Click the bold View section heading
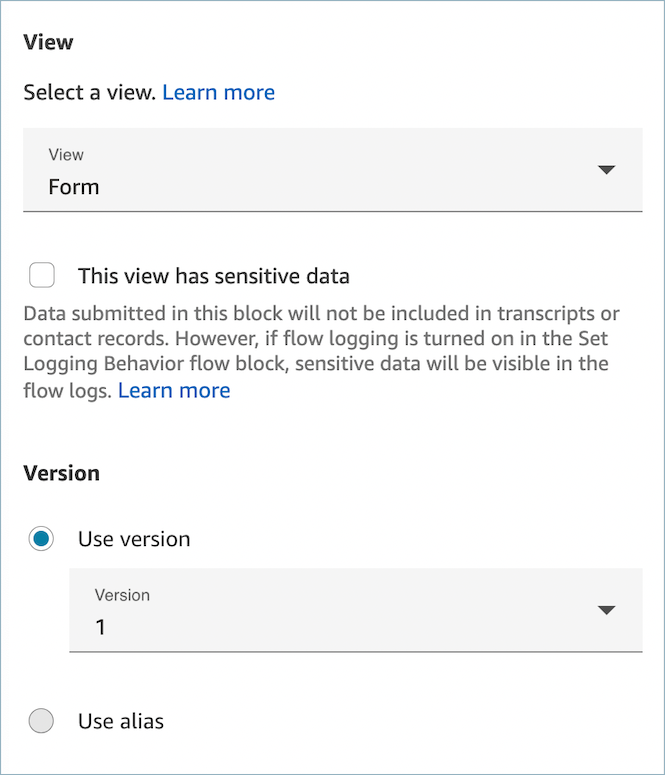 [x=48, y=42]
